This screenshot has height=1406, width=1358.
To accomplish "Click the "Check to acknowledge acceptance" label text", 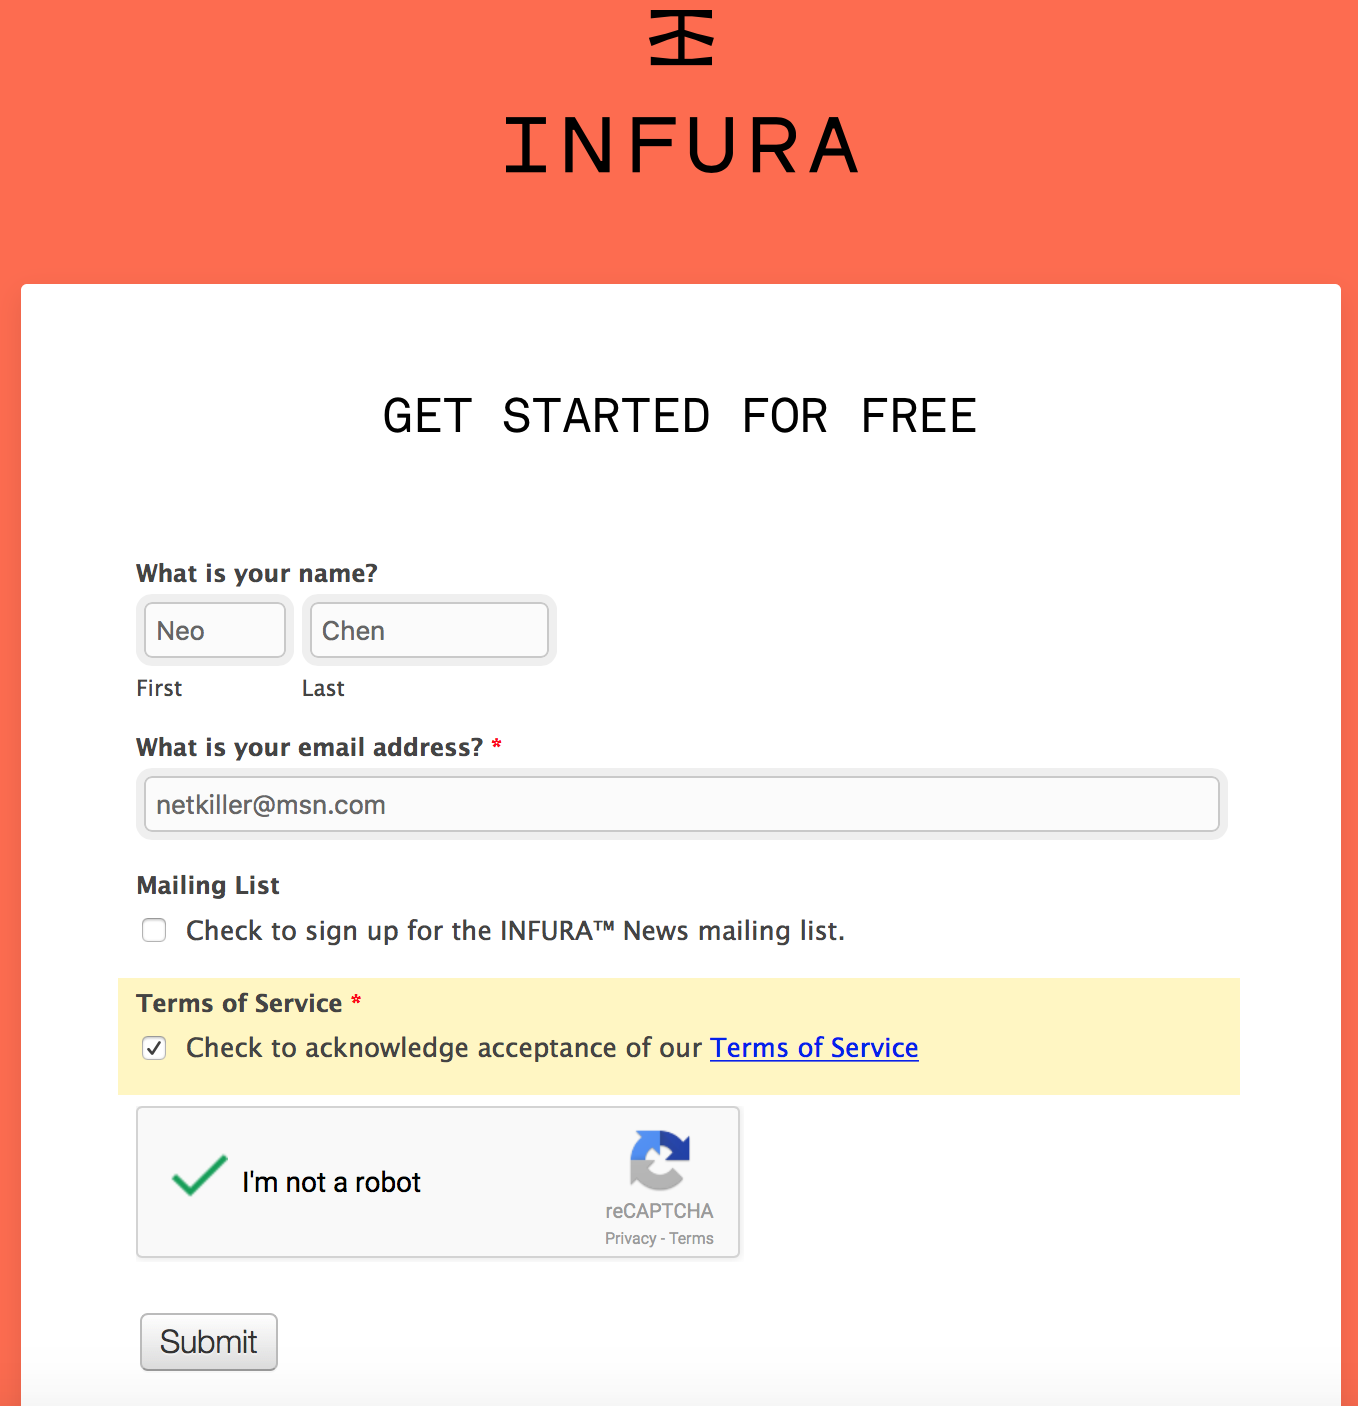I will tap(444, 1048).
